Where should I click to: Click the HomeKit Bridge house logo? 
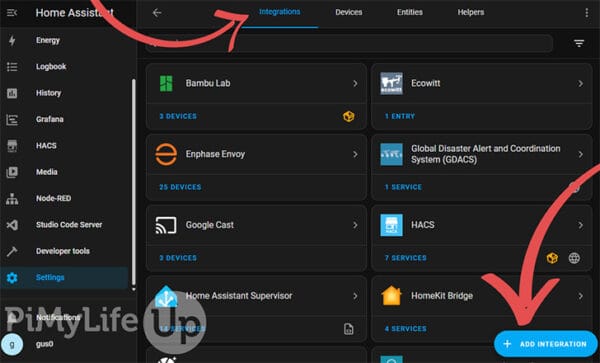pos(391,296)
